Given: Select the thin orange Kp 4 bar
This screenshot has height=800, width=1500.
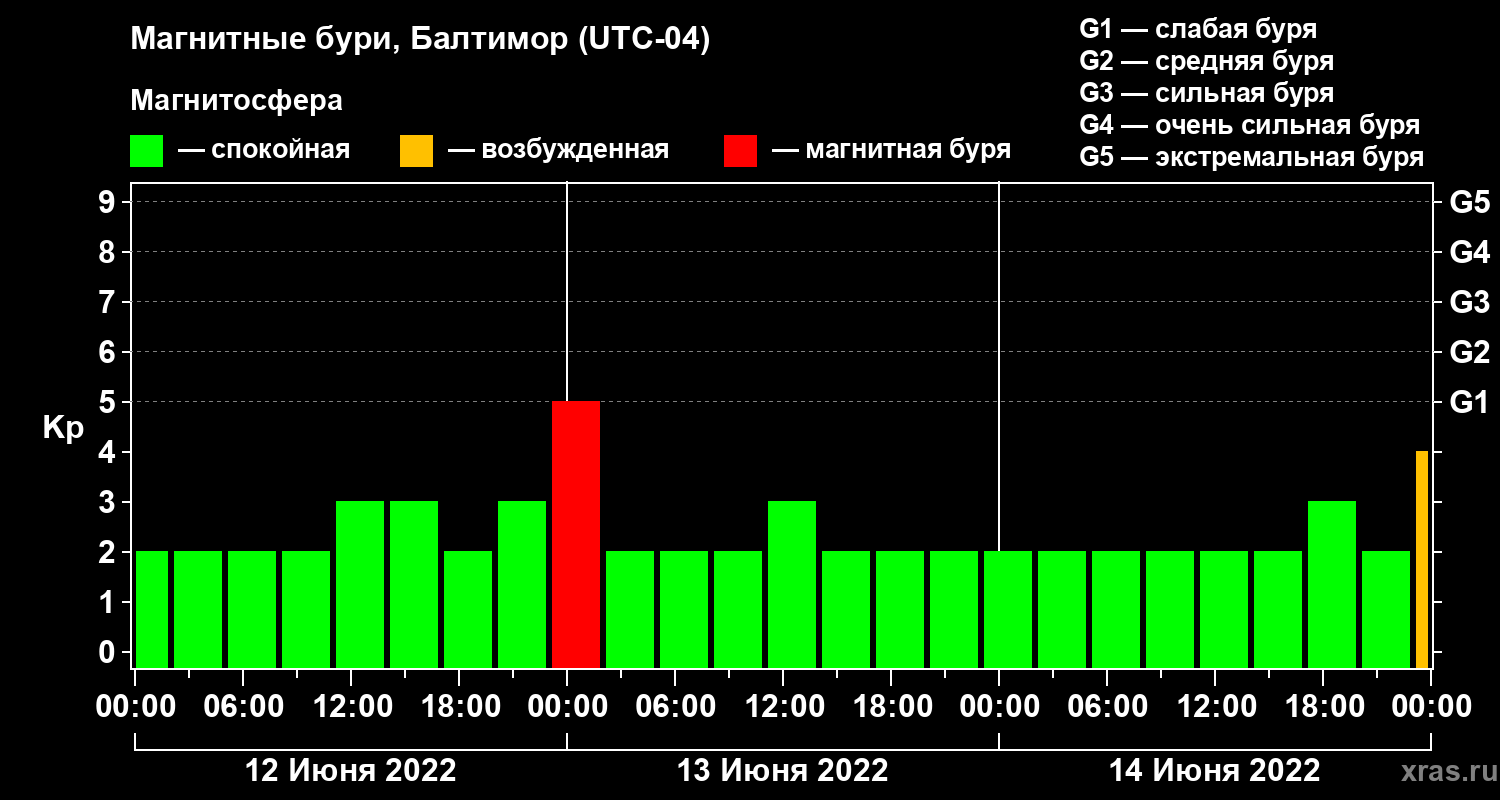Looking at the screenshot, I should pos(1422,559).
